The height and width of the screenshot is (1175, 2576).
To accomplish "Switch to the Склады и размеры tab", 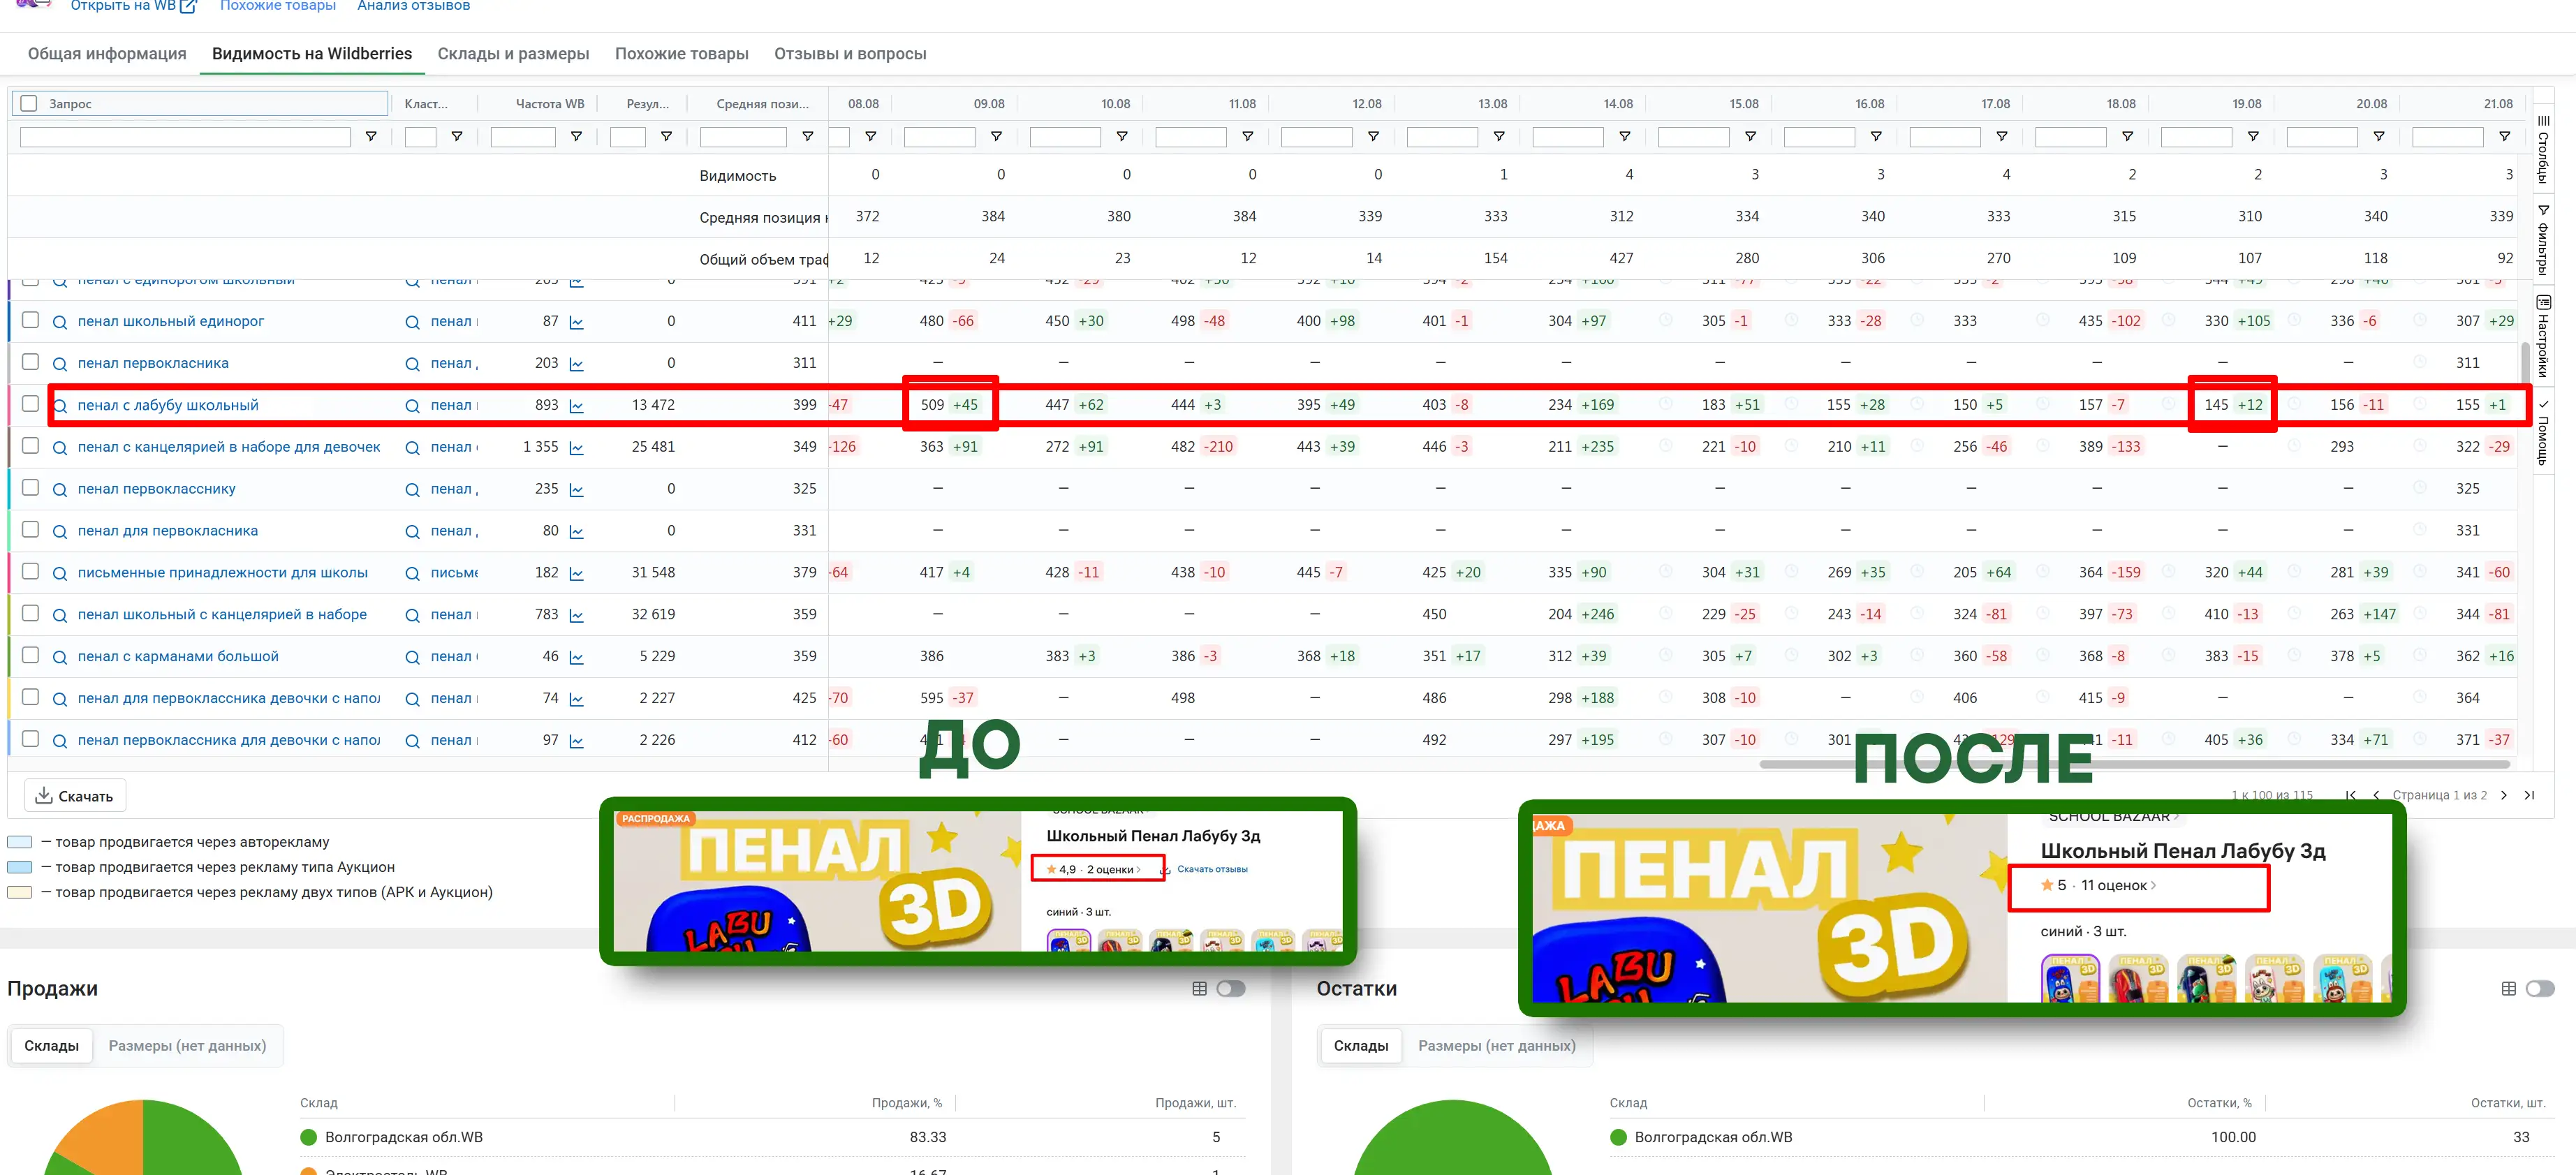I will (x=513, y=54).
